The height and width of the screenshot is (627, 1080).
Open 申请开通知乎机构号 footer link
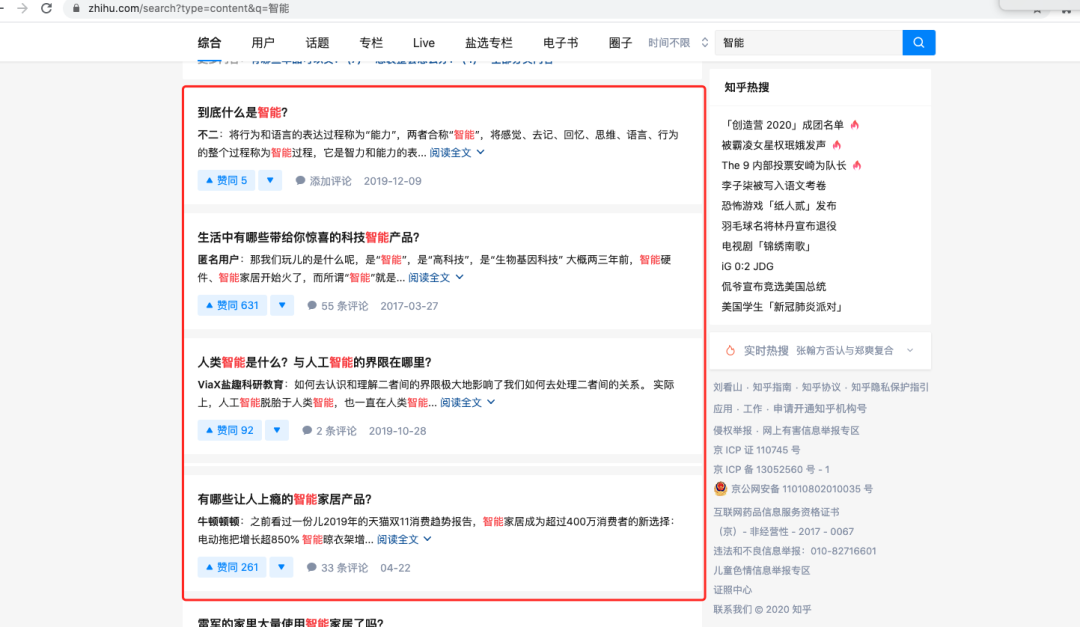point(820,409)
